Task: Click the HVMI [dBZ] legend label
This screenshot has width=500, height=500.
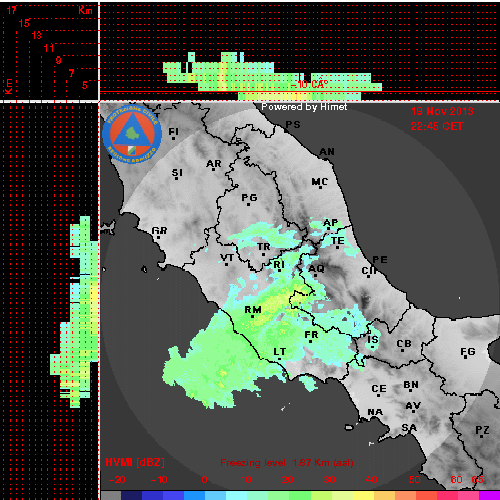Action: click(x=135, y=462)
